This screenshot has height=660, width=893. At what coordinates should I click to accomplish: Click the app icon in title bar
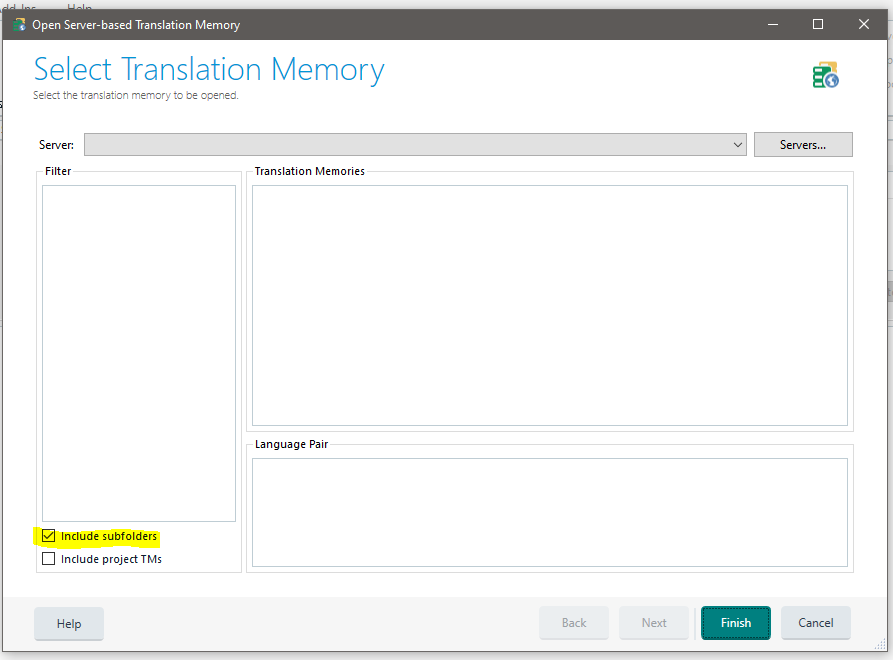pos(19,24)
